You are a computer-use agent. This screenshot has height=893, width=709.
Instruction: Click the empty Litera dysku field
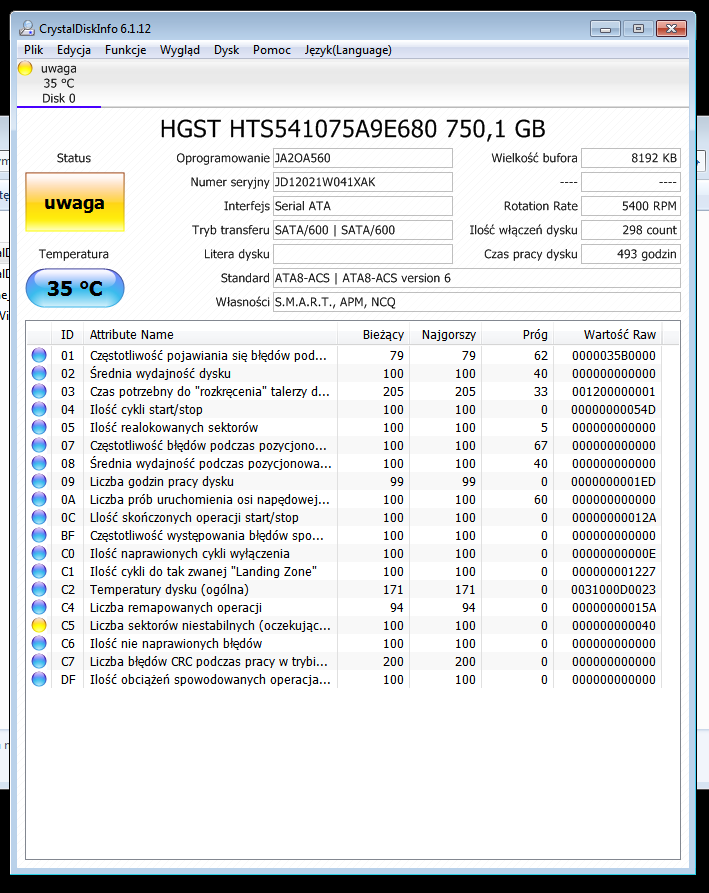click(363, 254)
